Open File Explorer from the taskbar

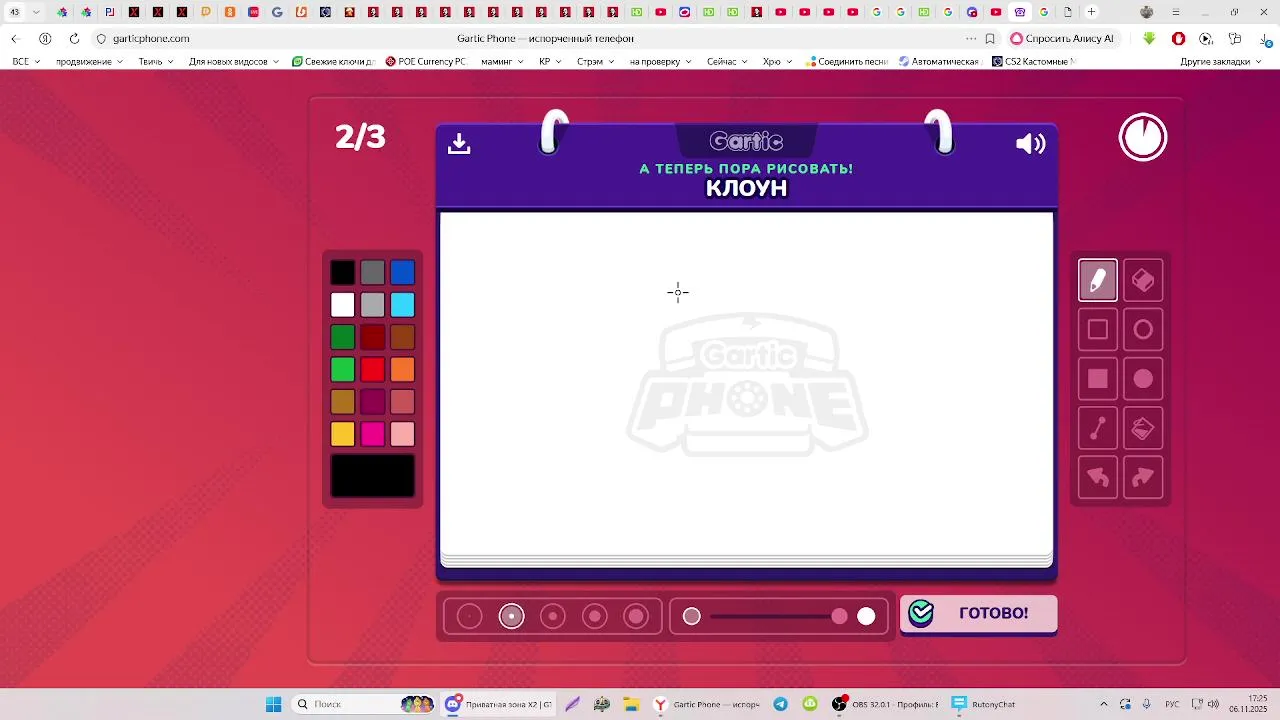[631, 704]
